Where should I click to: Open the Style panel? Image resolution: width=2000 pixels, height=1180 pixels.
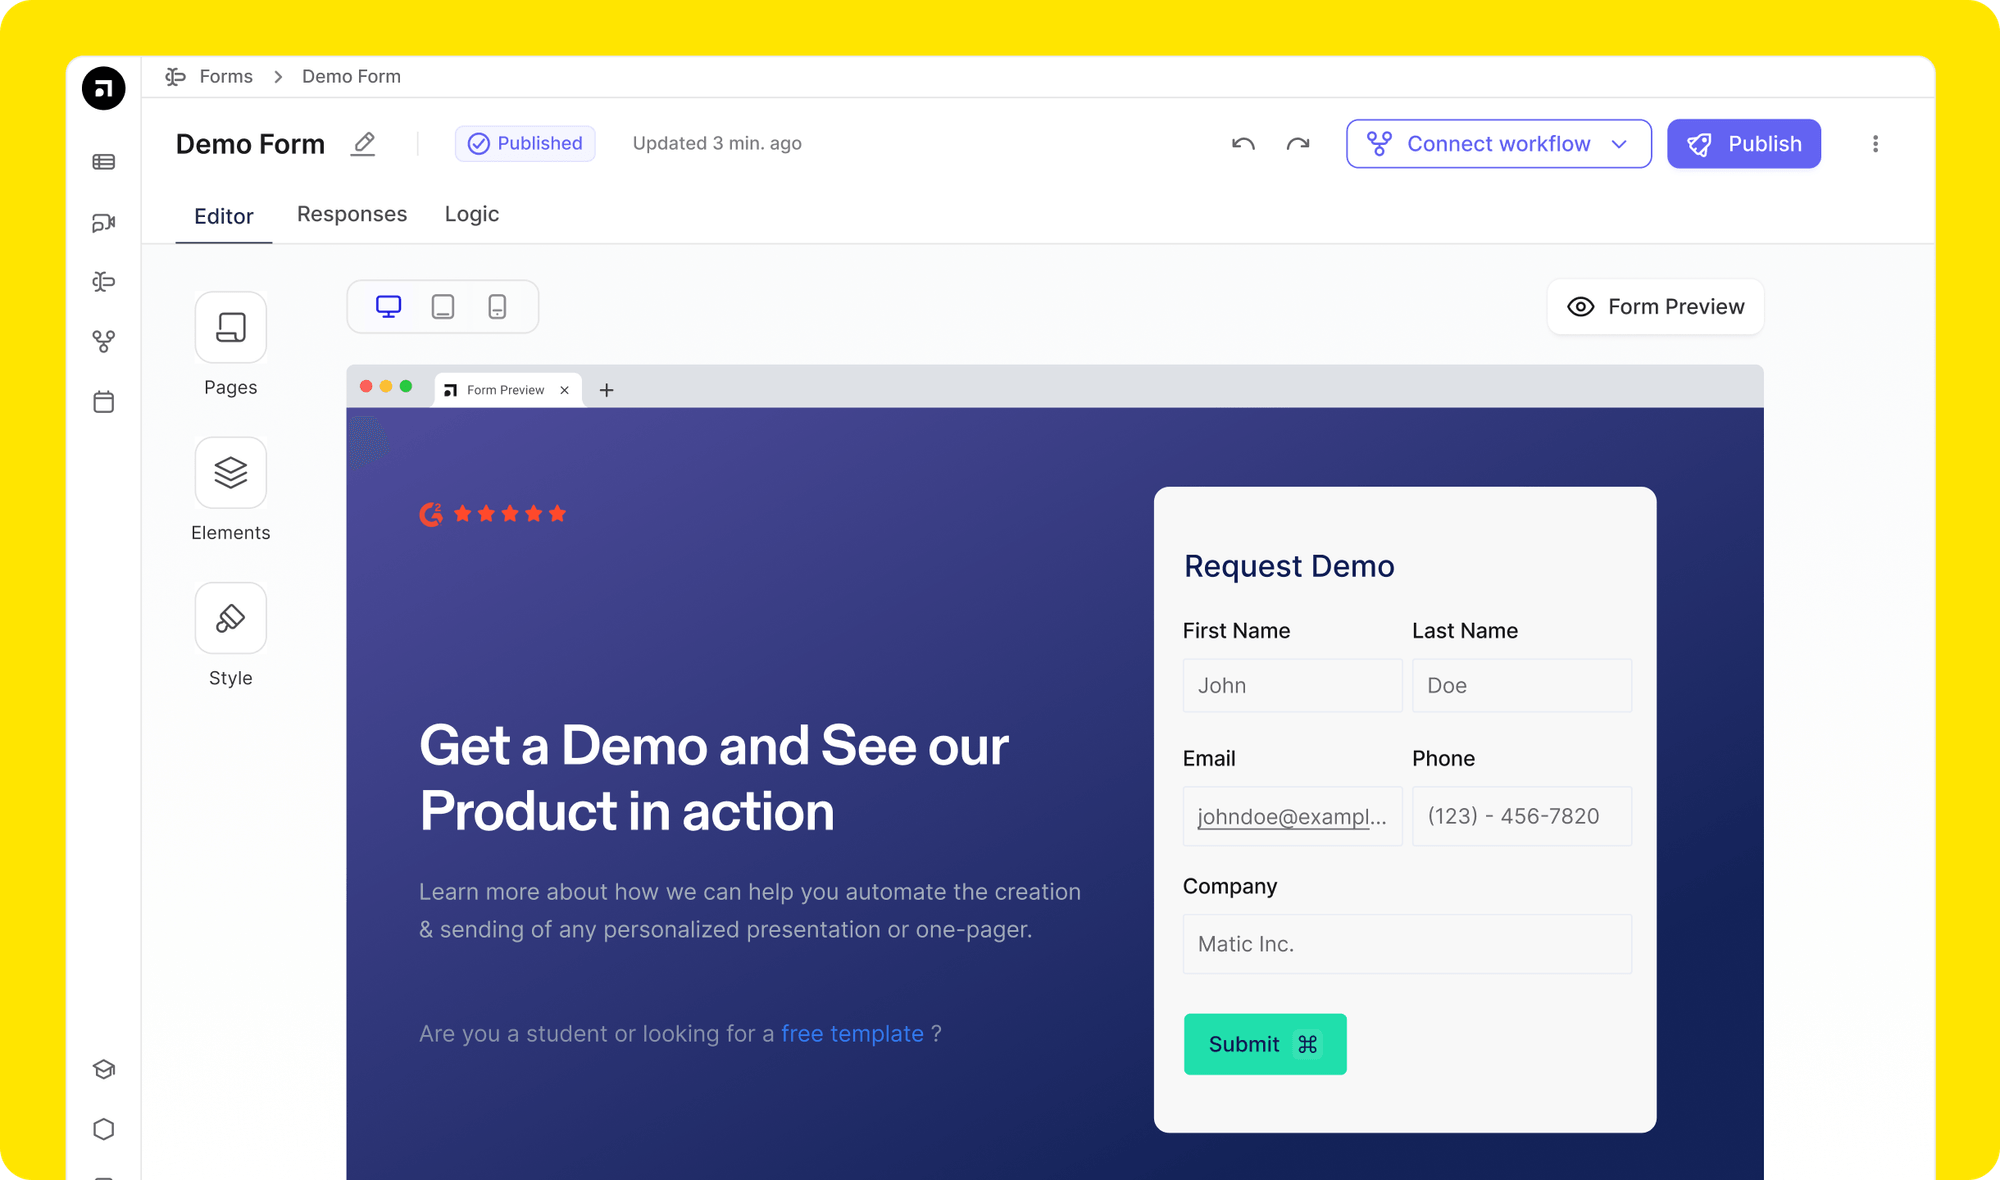[x=230, y=618]
